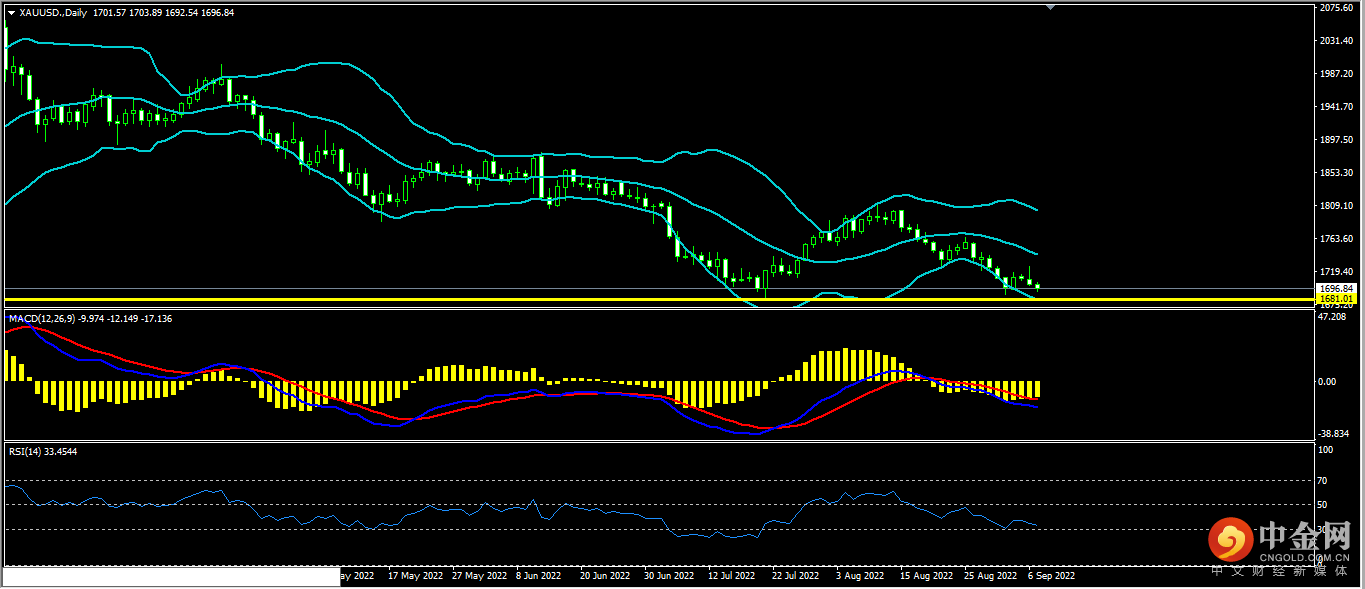Click the 17 May 2022 date marker
Viewport: 1365px width, 589px height.
[x=415, y=576]
